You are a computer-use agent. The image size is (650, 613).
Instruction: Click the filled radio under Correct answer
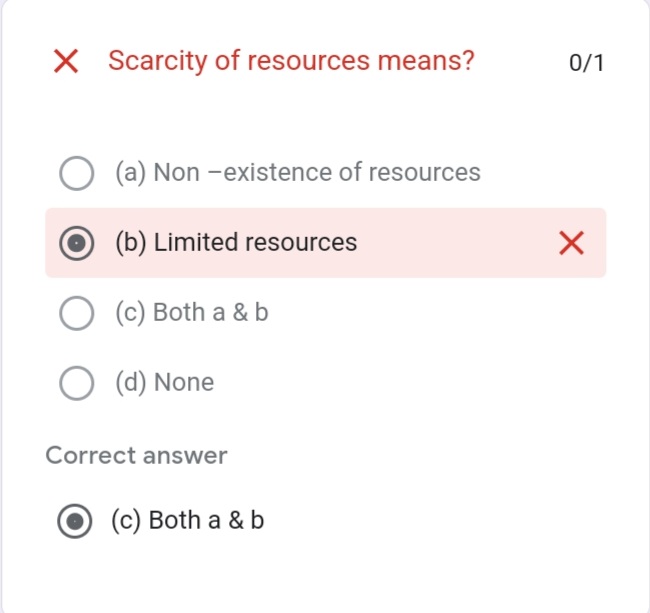click(x=74, y=521)
